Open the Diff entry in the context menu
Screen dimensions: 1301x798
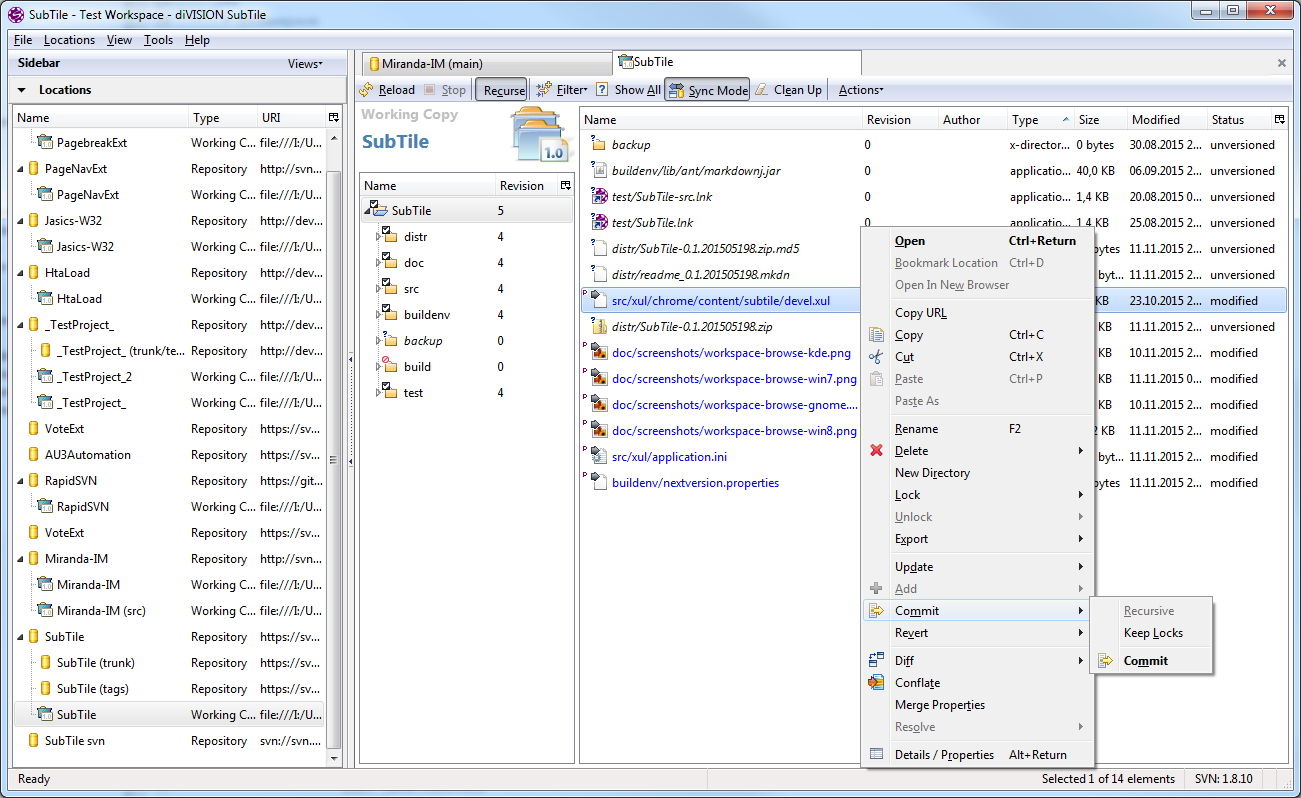904,660
